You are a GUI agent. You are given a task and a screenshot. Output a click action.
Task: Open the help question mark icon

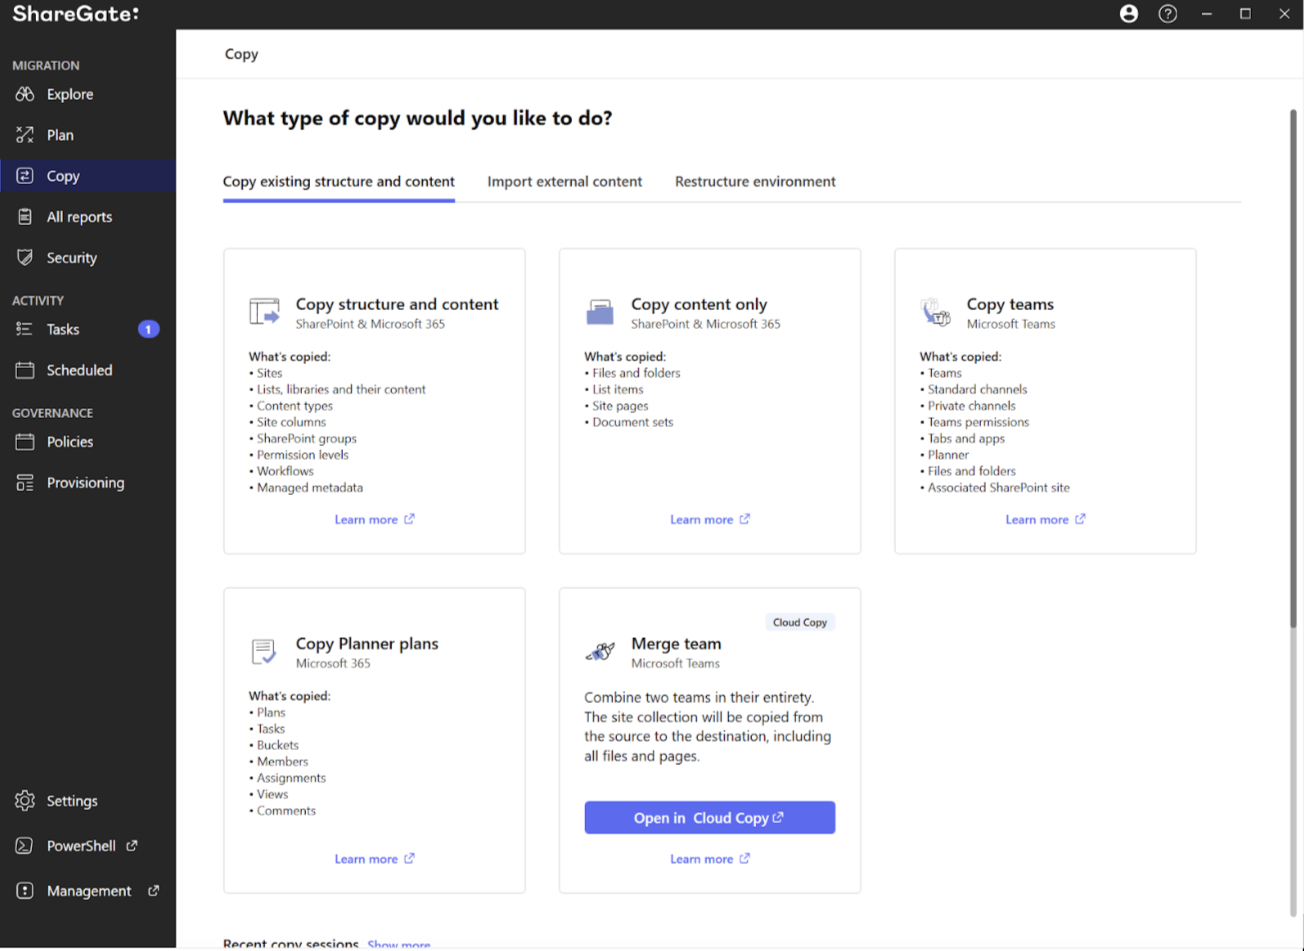pyautogui.click(x=1168, y=14)
